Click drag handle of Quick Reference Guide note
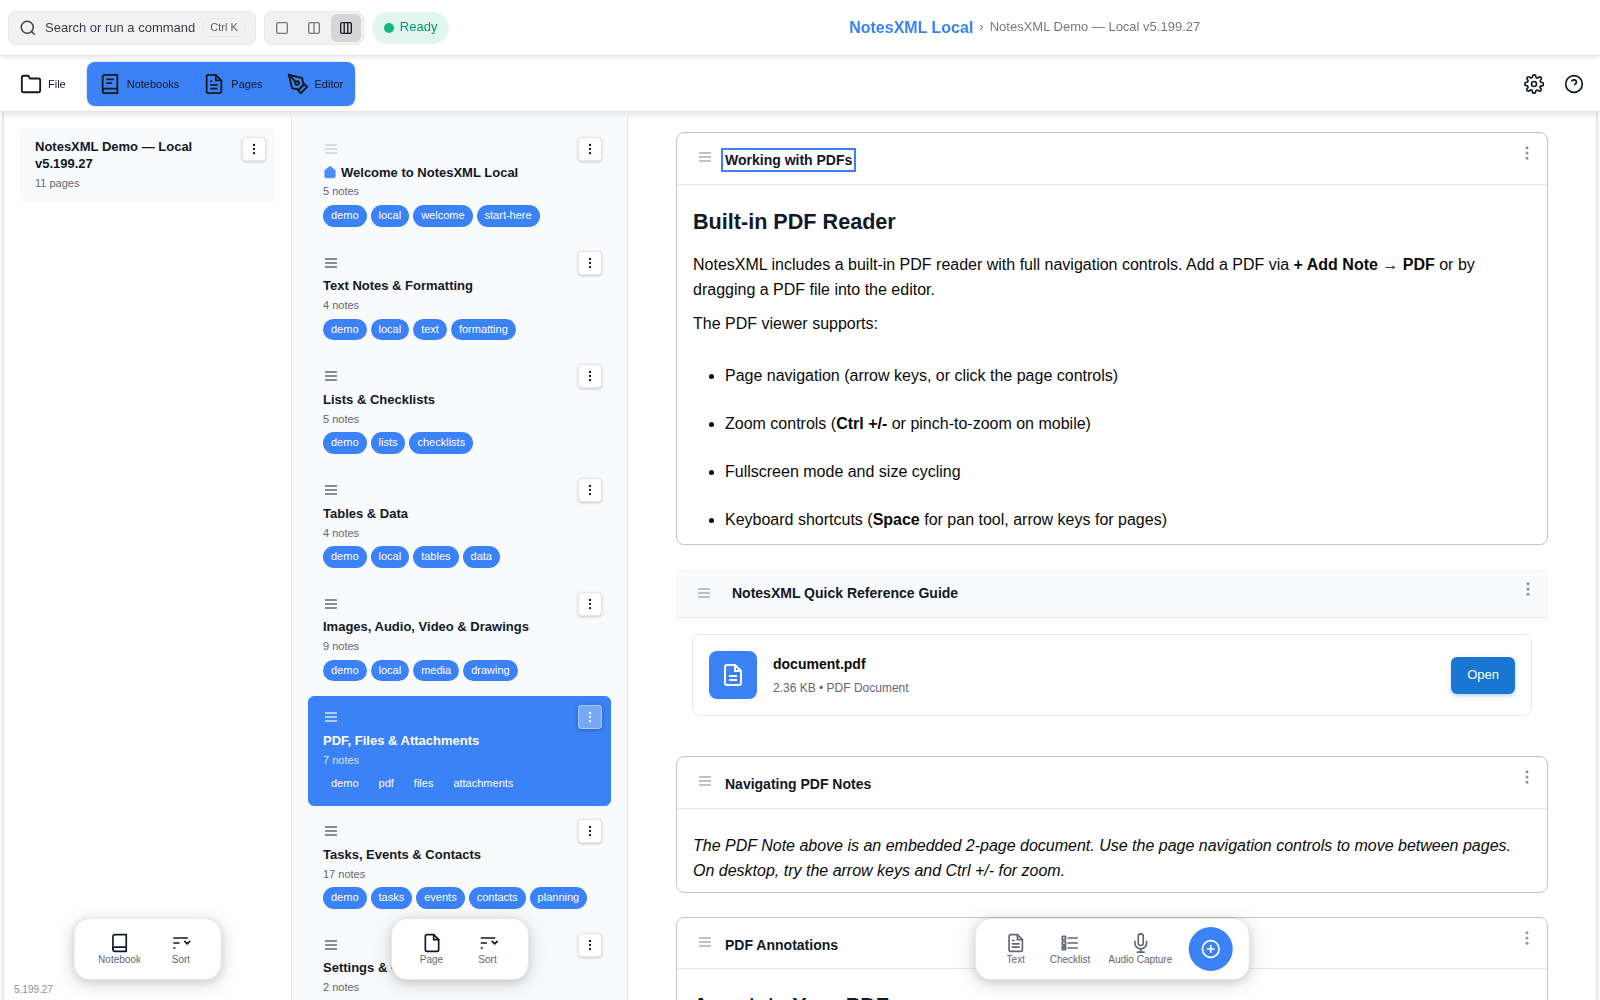The width and height of the screenshot is (1600, 1000). click(x=704, y=593)
